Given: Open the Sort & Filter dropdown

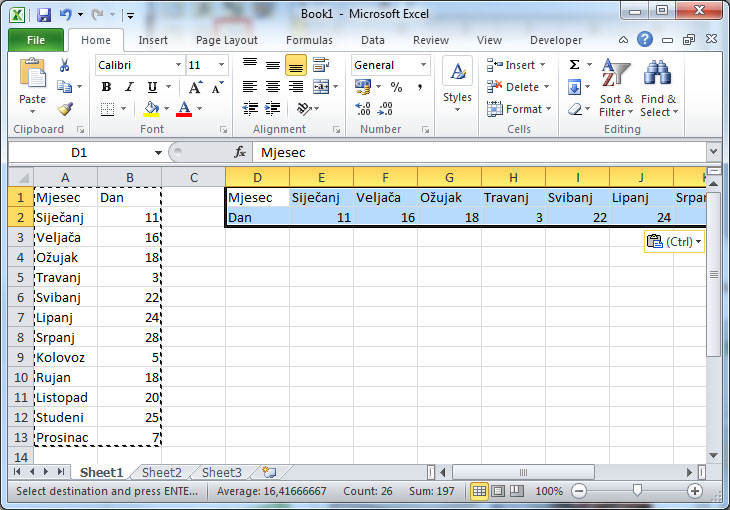Looking at the screenshot, I should (x=615, y=88).
